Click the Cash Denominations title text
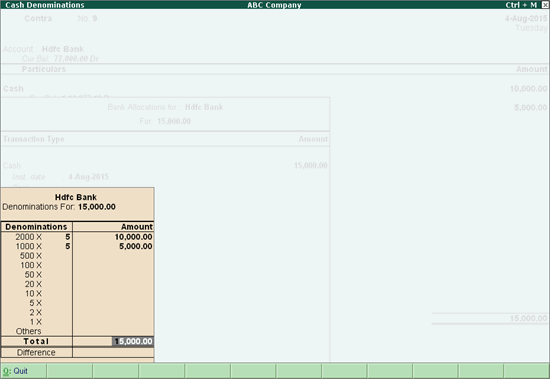This screenshot has height=379, width=550. click(45, 5)
